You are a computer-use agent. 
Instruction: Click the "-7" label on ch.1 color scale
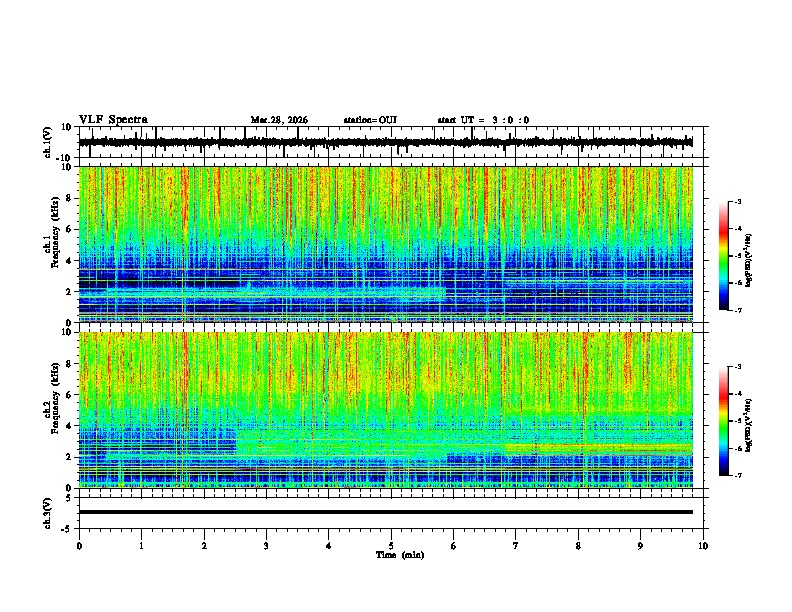pyautogui.click(x=738, y=310)
